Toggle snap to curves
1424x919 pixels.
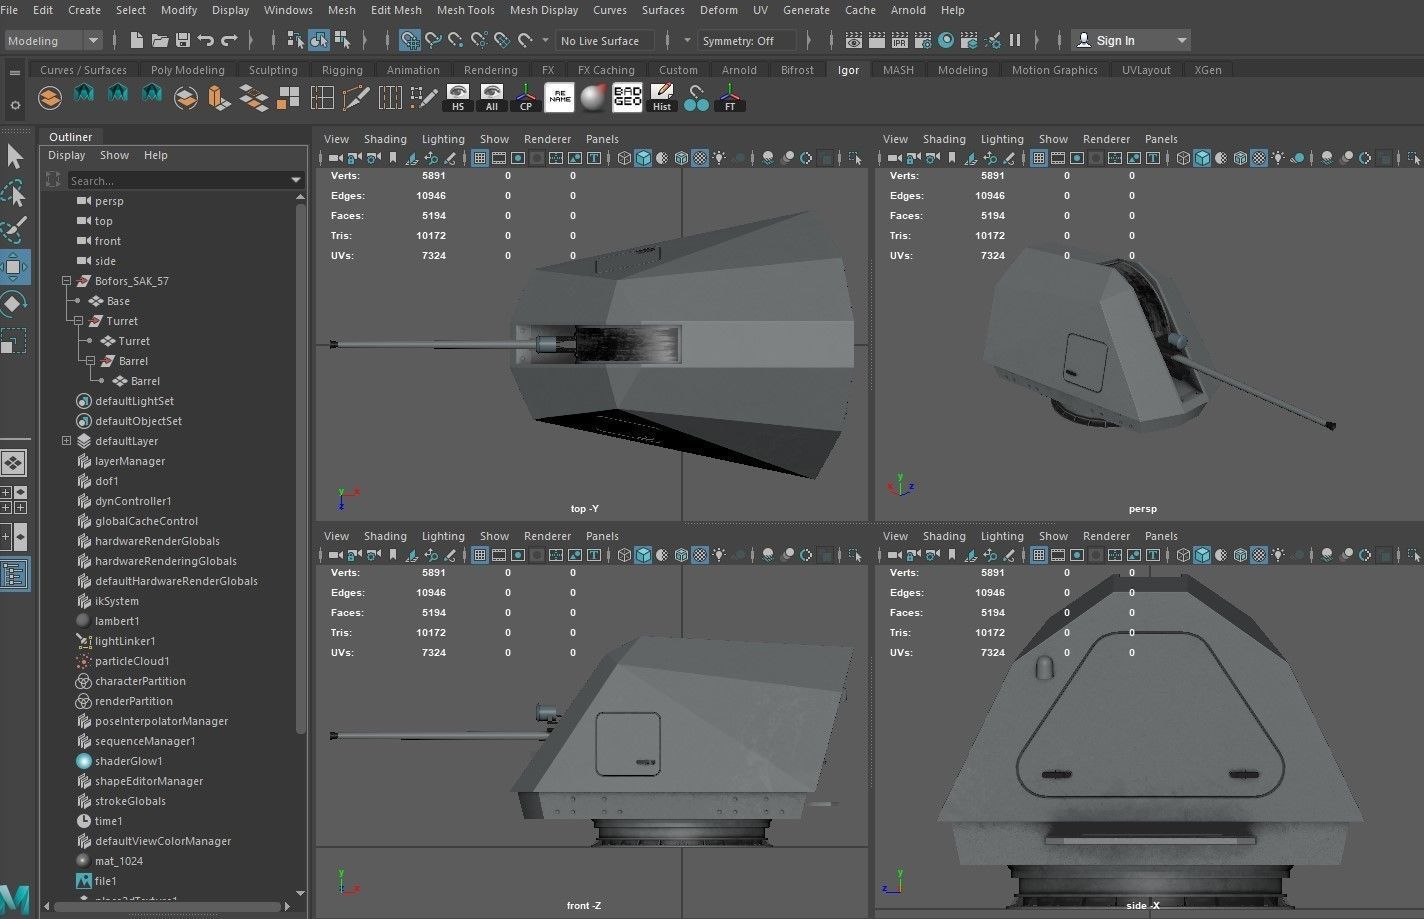pyautogui.click(x=433, y=40)
